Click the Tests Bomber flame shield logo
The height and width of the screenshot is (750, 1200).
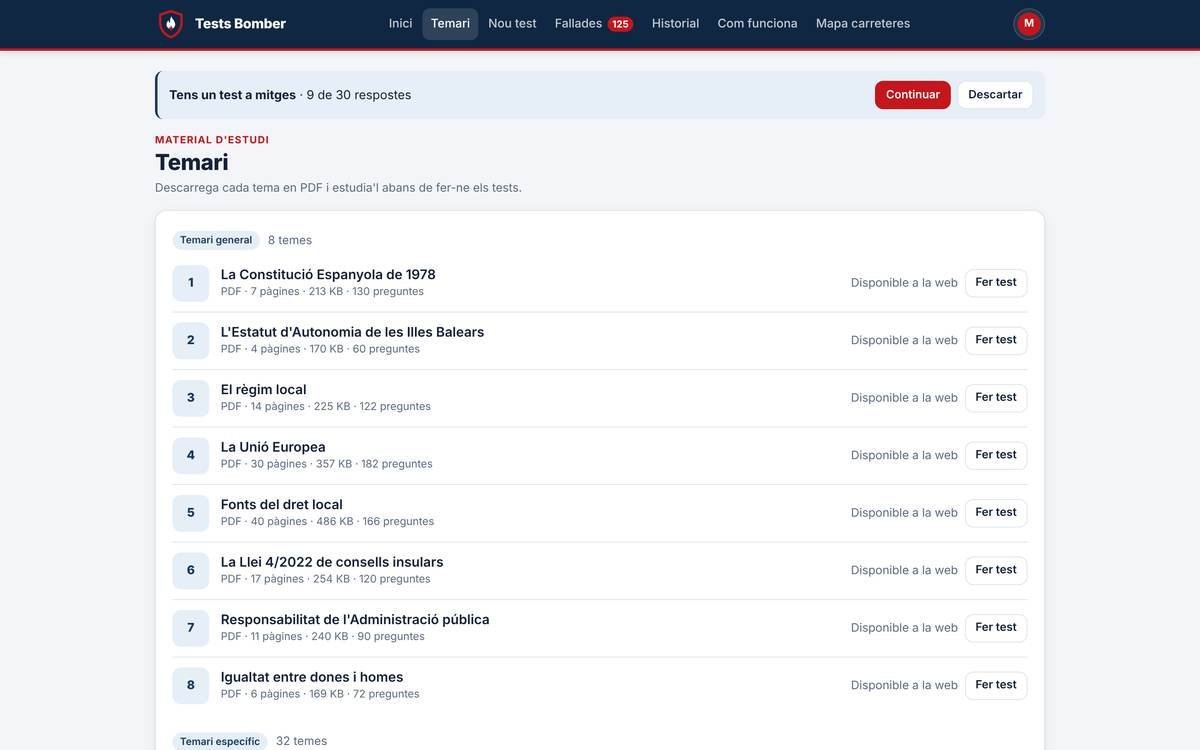point(171,24)
